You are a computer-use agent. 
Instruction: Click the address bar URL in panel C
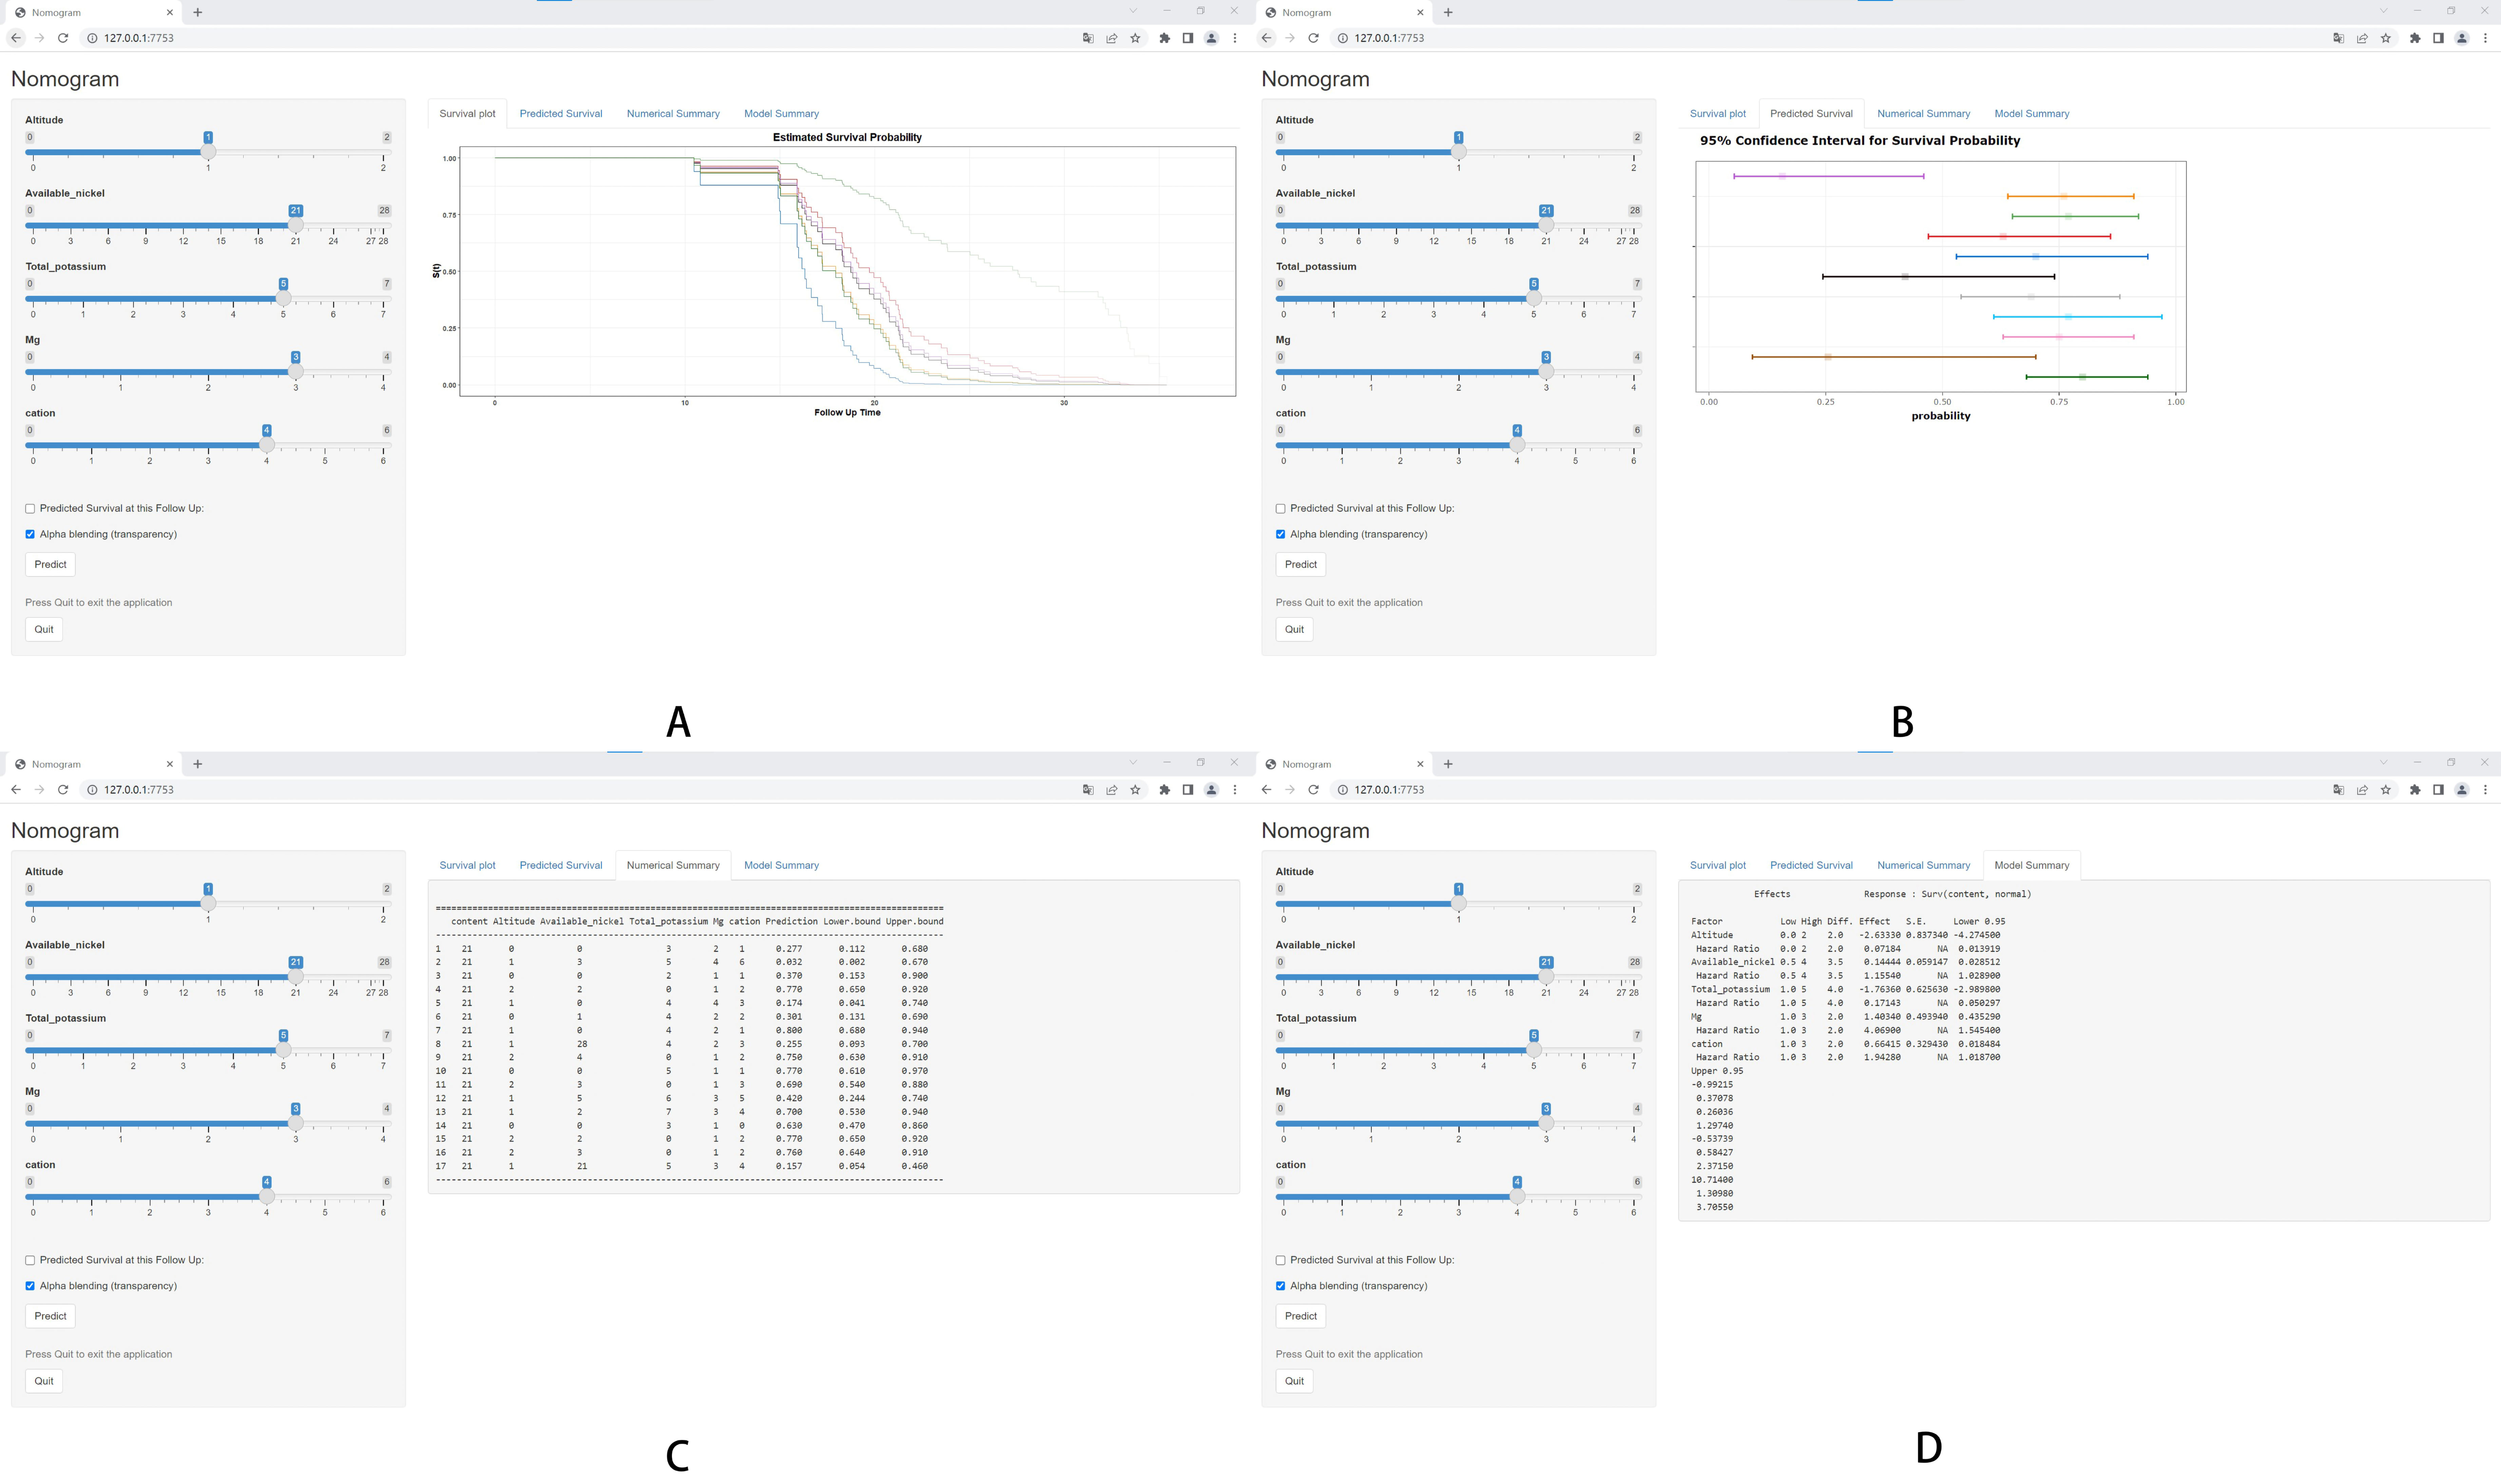point(139,790)
